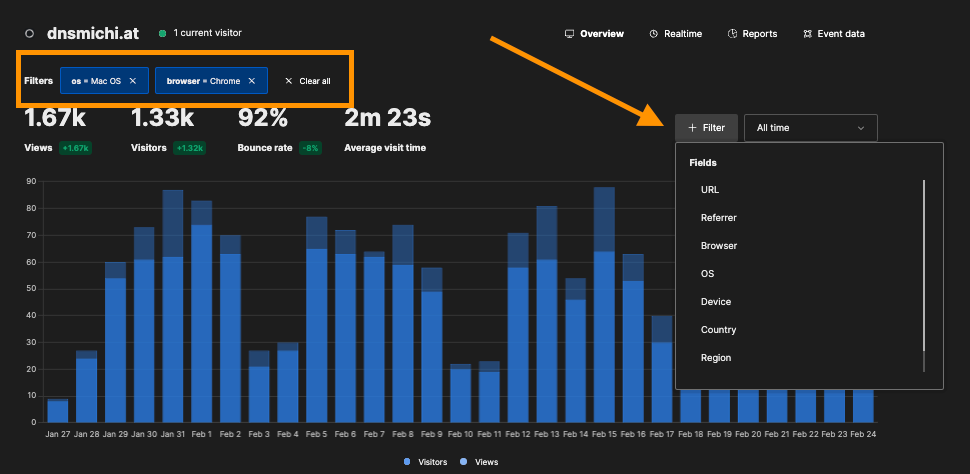Remove the Chrome browser filter chip
The image size is (970, 474).
[x=251, y=81]
